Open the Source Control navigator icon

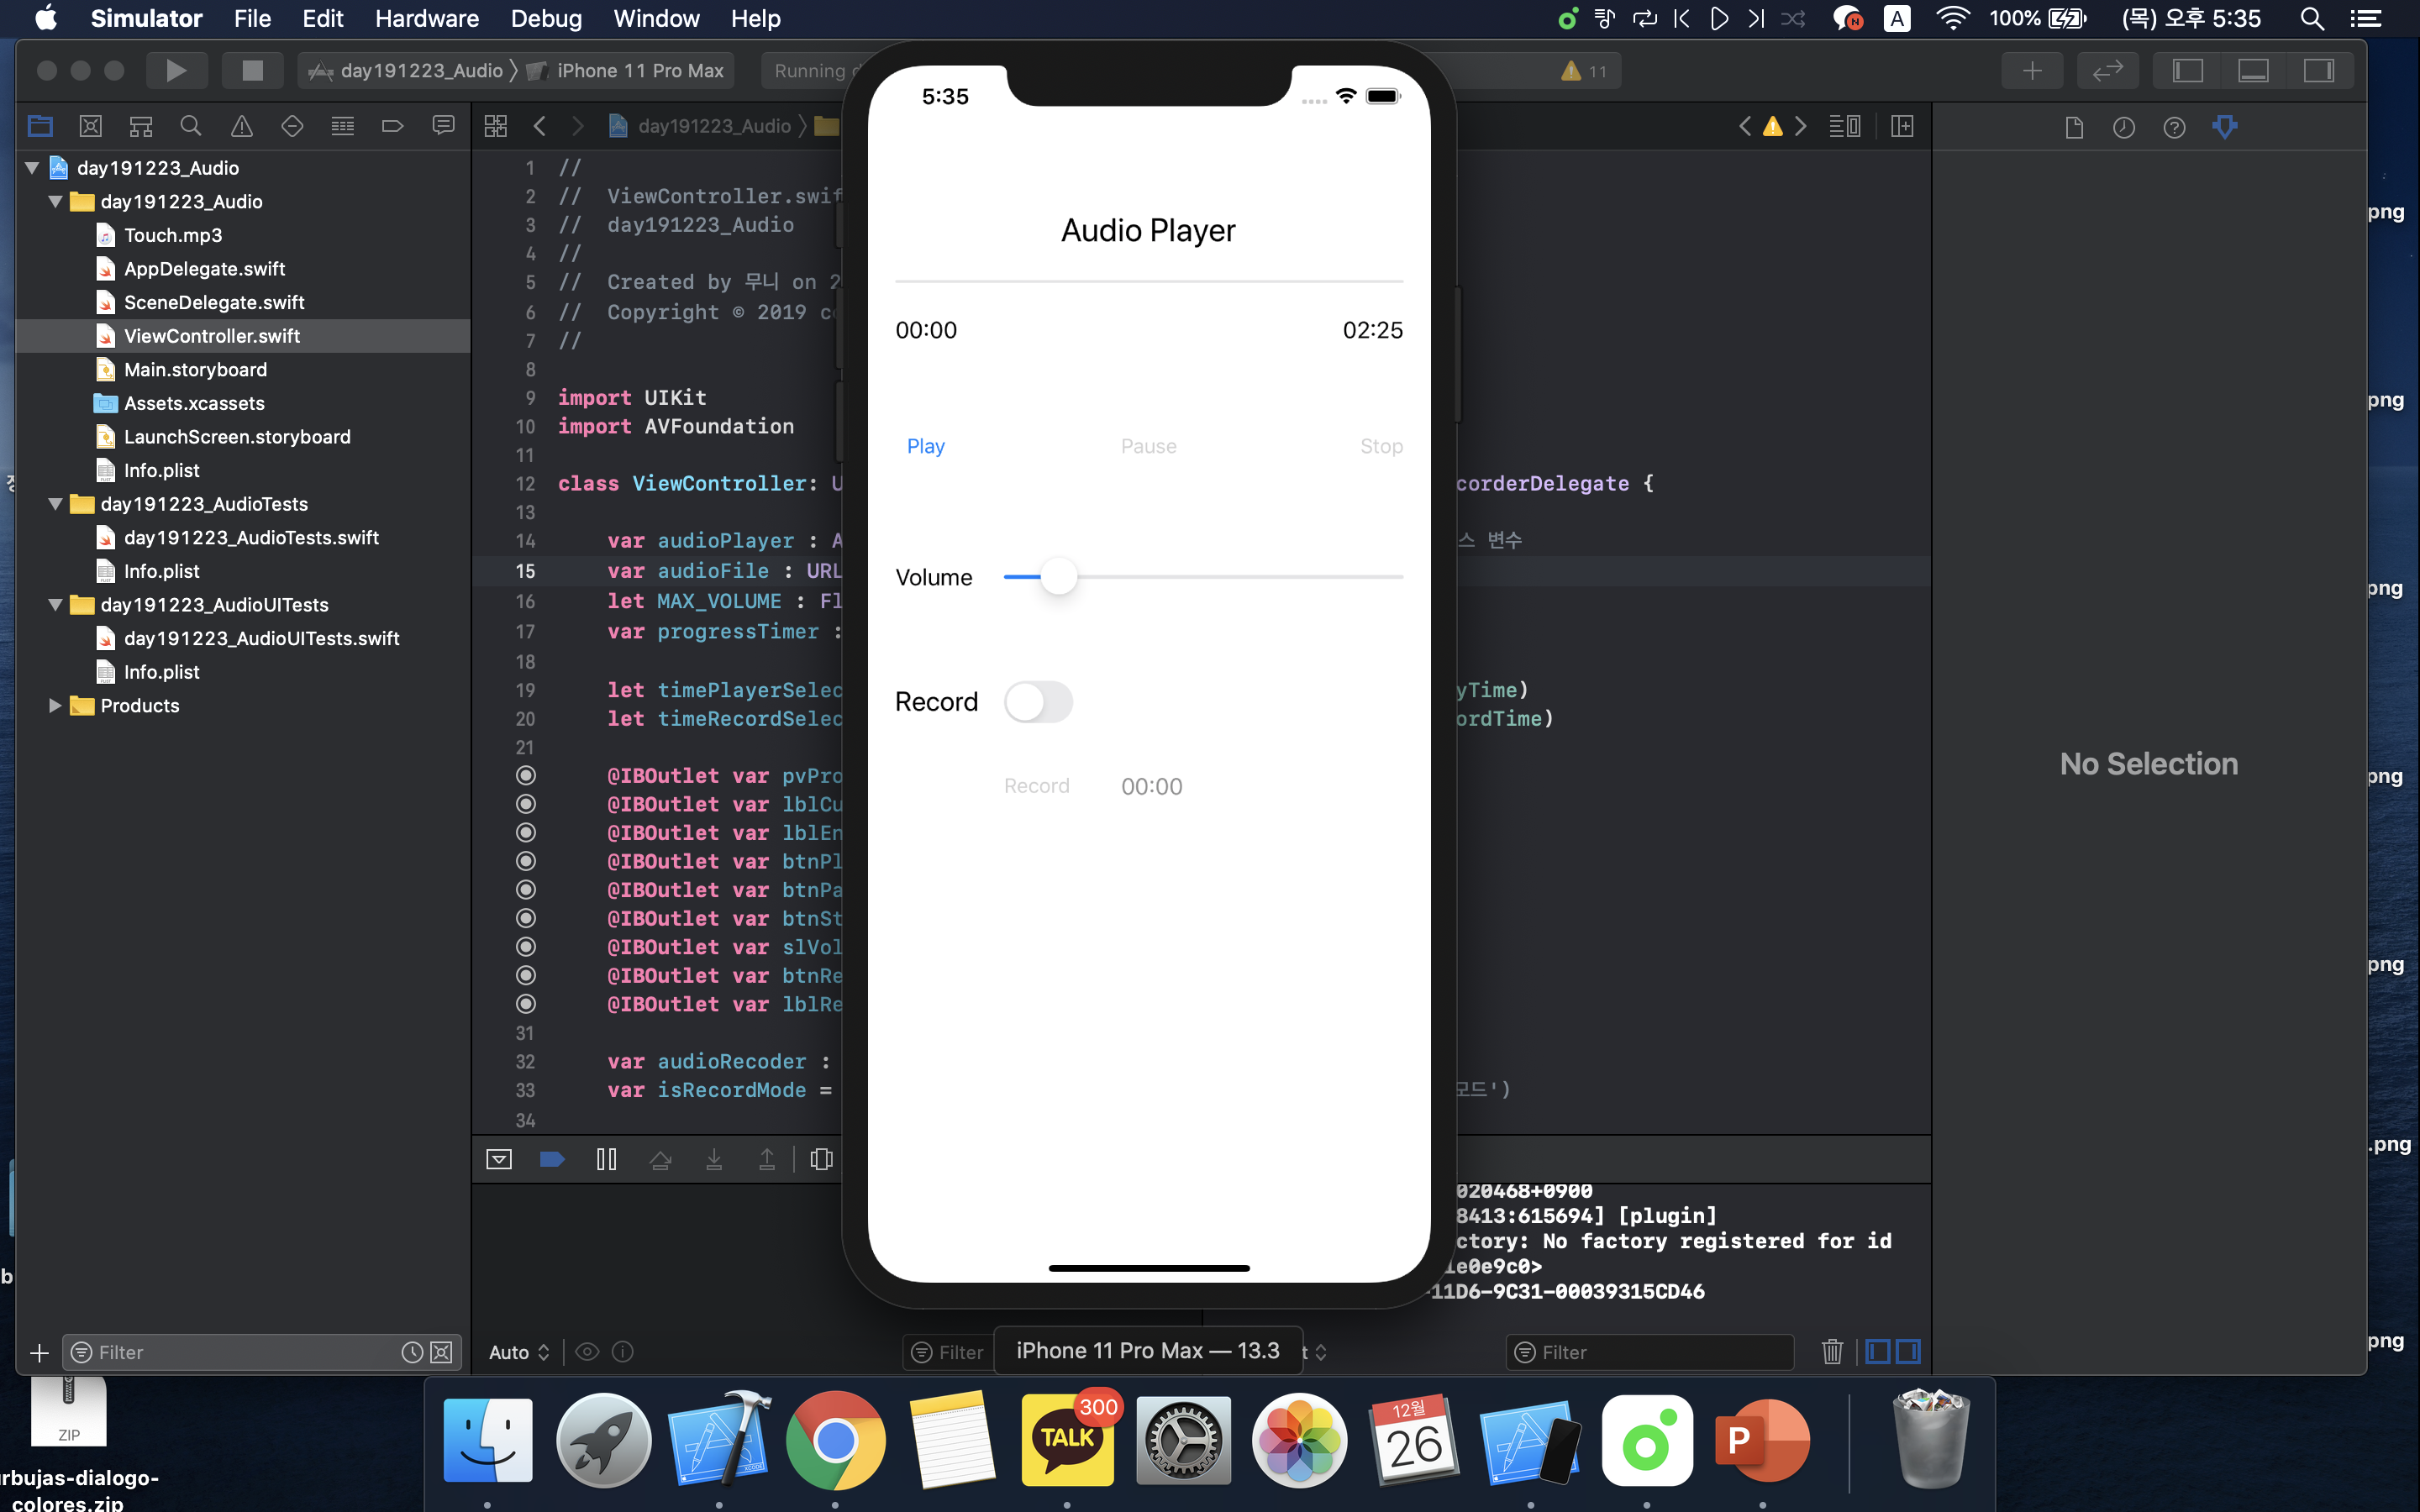(x=90, y=126)
